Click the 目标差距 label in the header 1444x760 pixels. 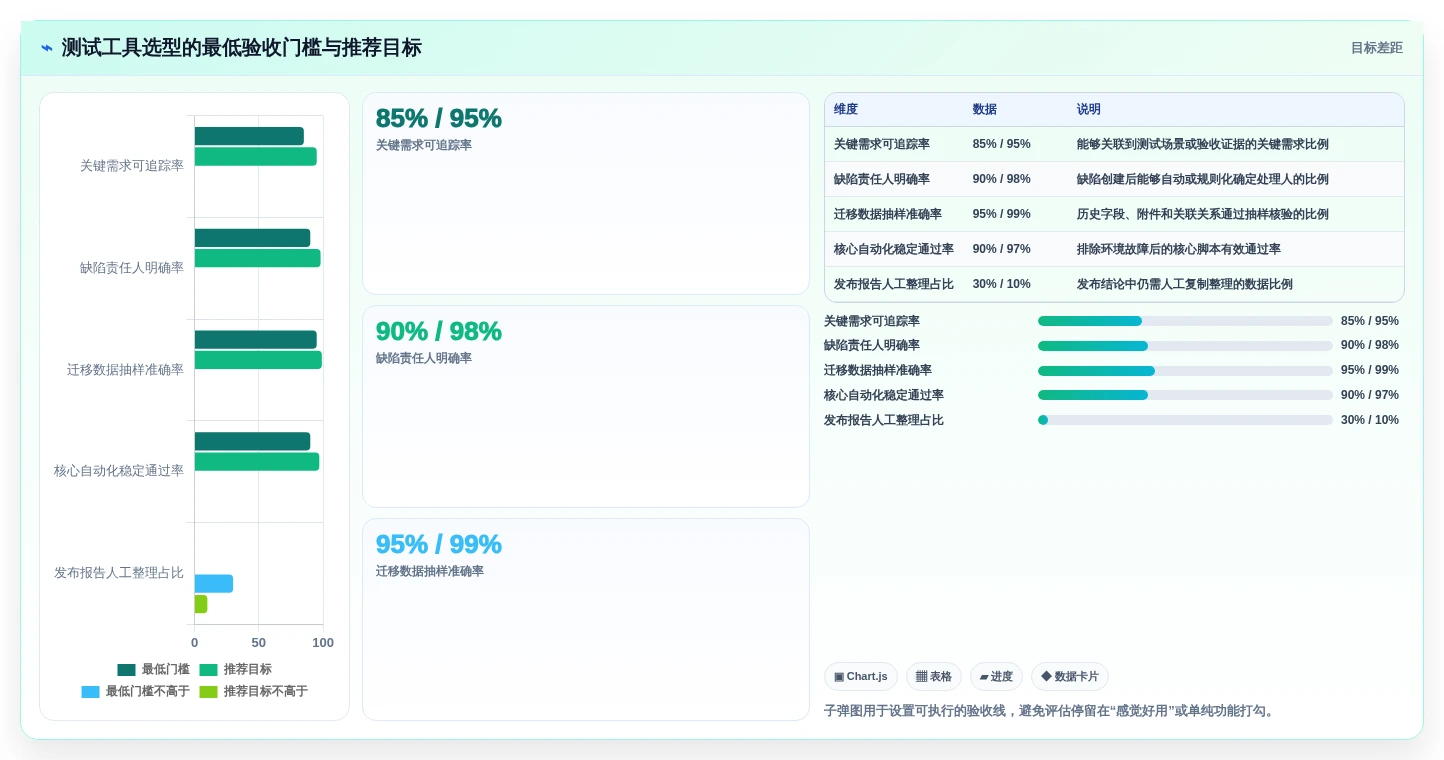[1377, 48]
